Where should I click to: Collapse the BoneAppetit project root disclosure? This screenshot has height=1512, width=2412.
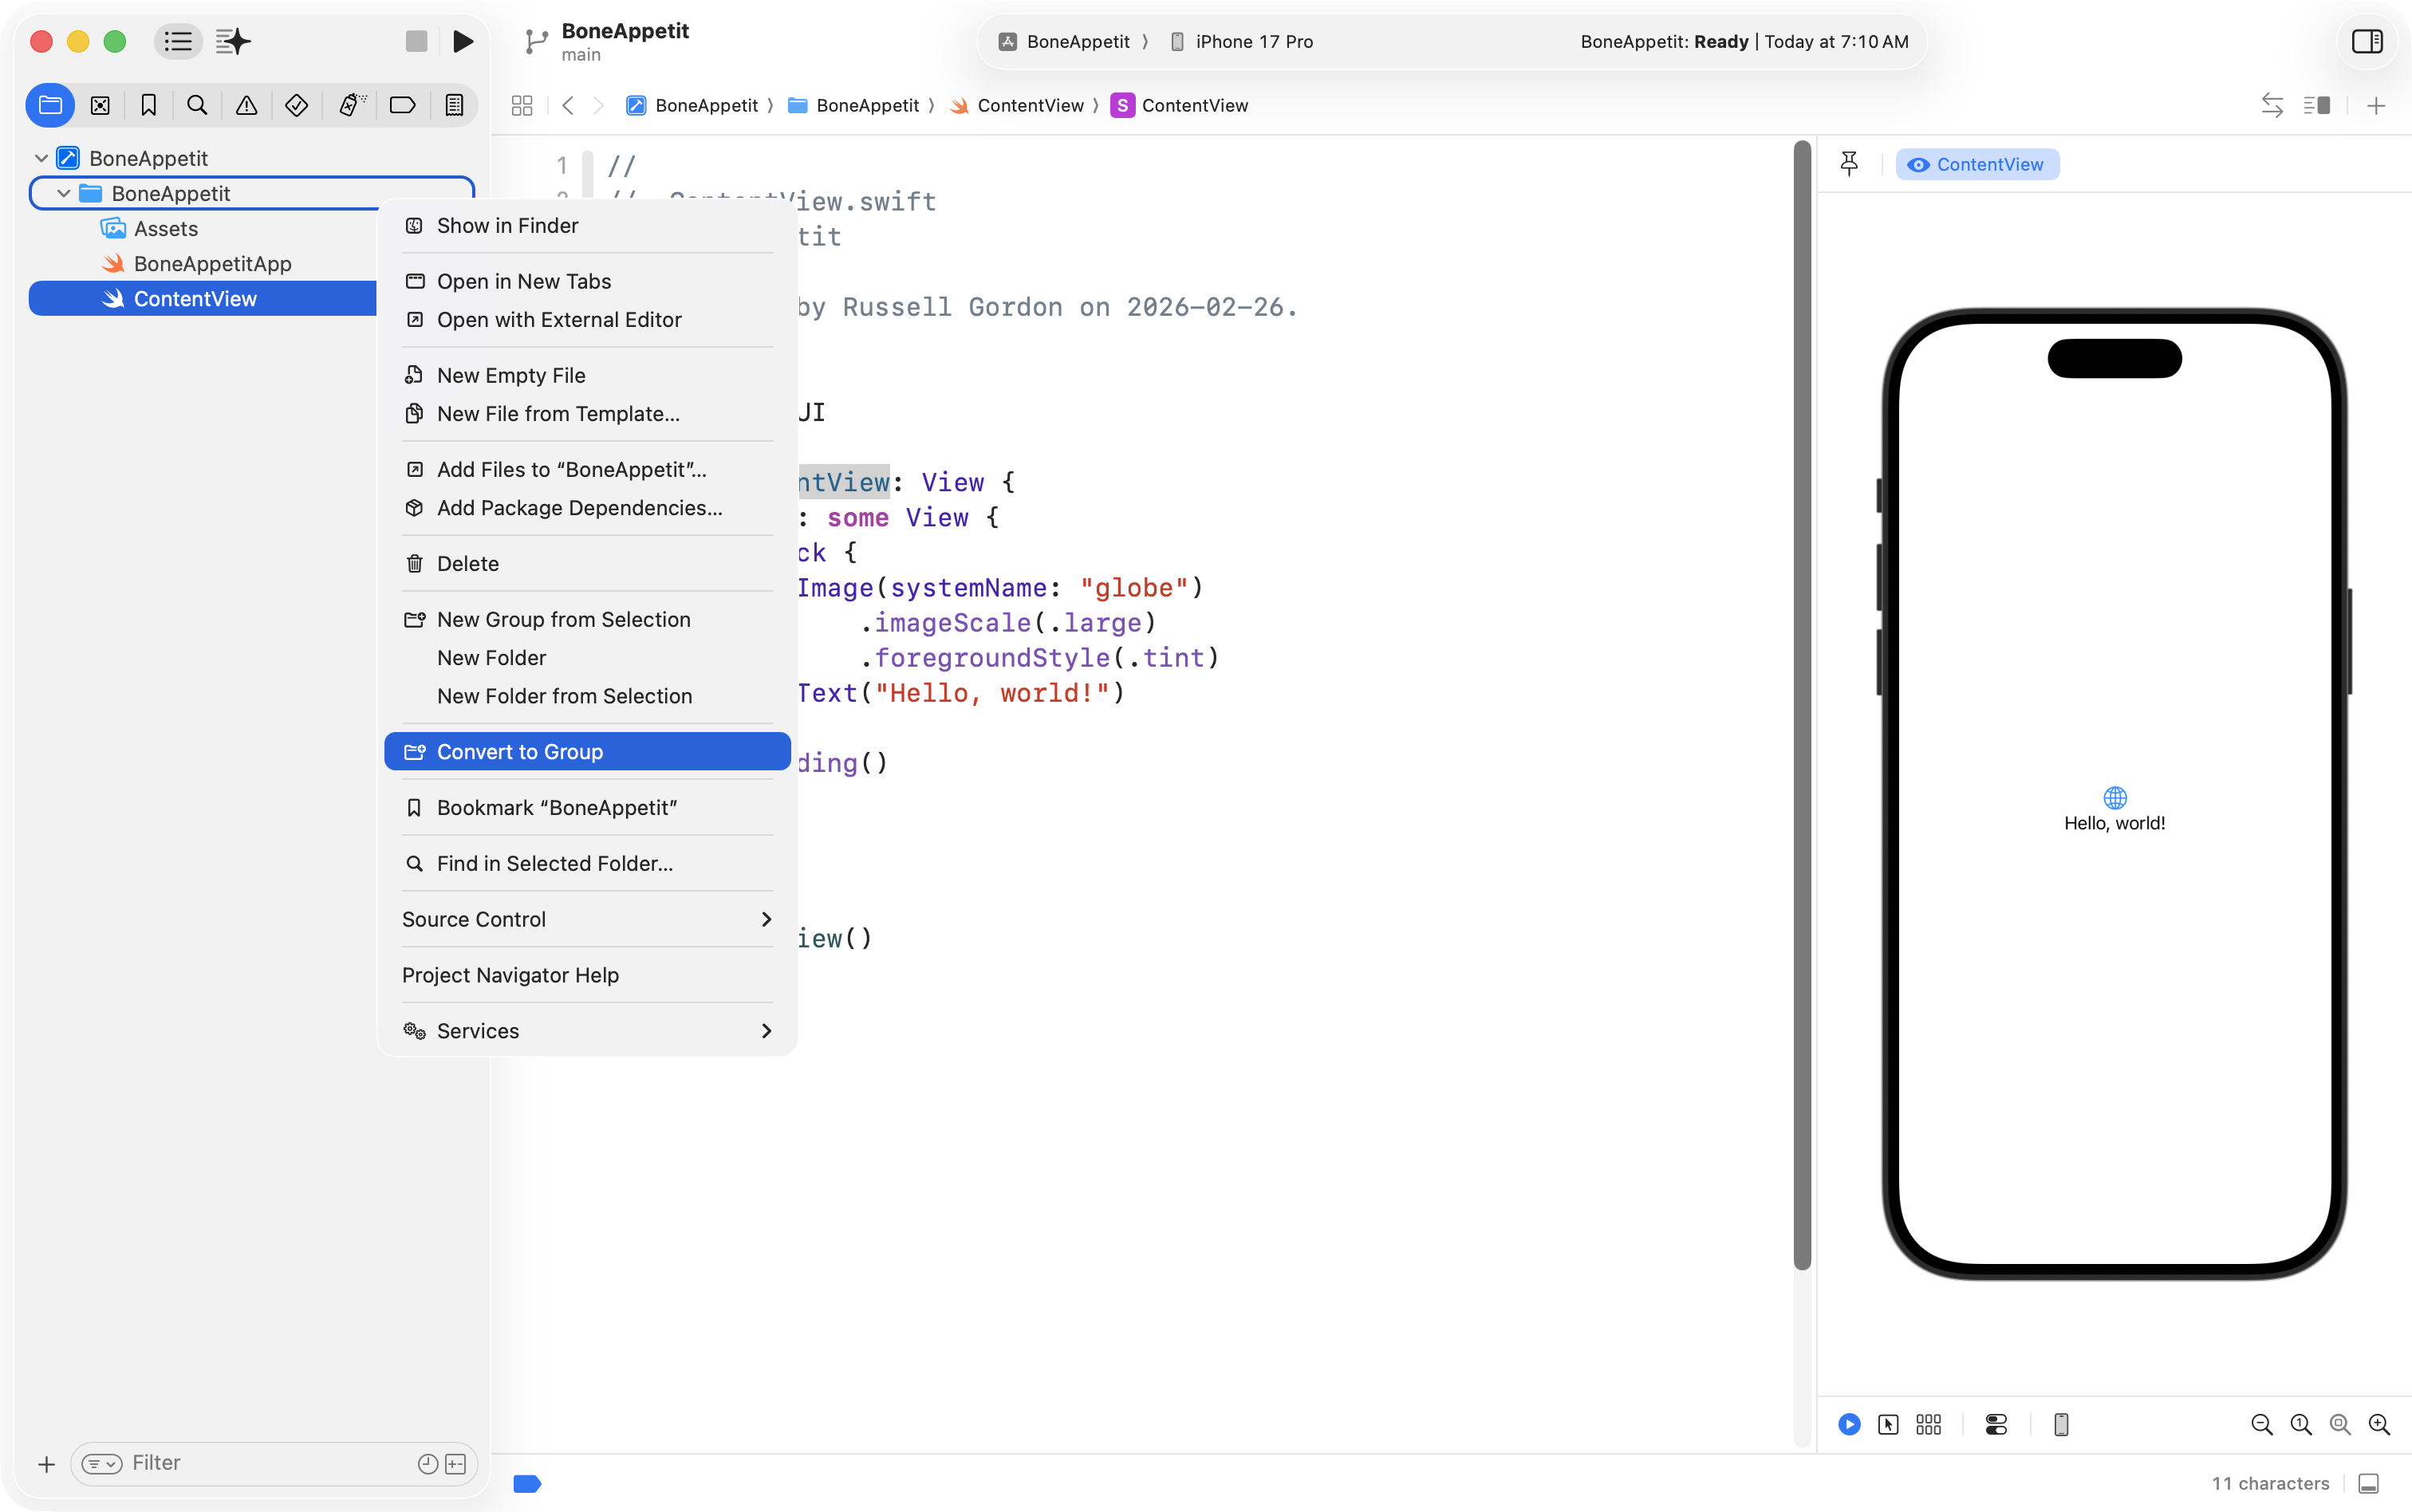41,158
